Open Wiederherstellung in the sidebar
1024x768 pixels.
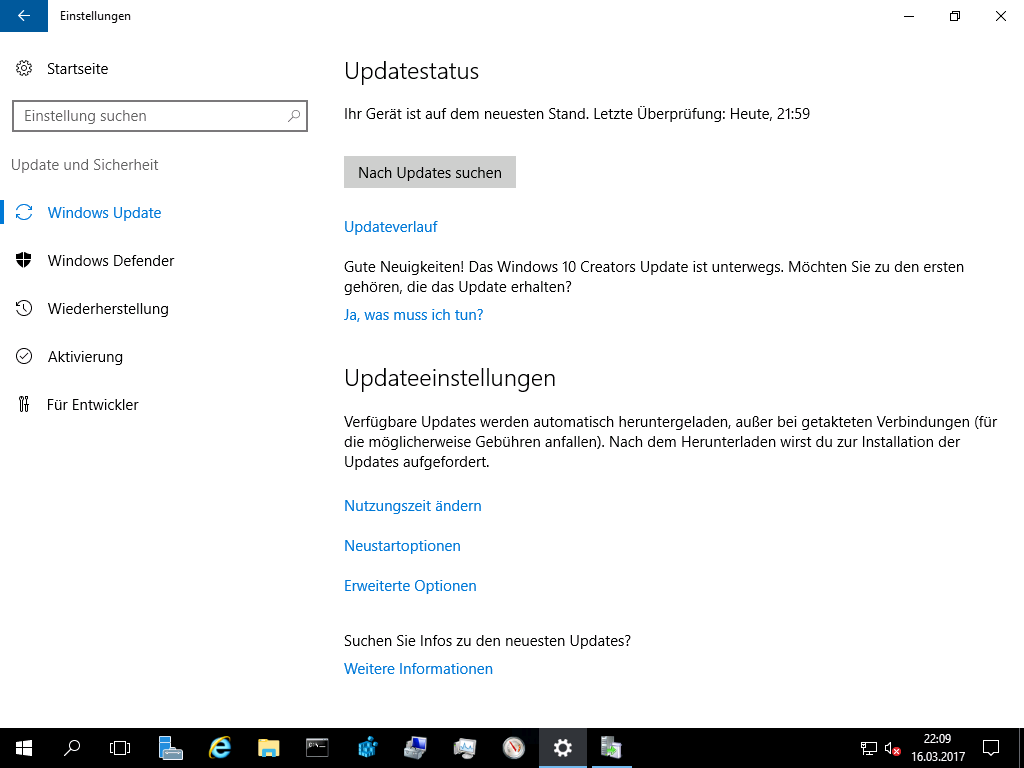(108, 309)
